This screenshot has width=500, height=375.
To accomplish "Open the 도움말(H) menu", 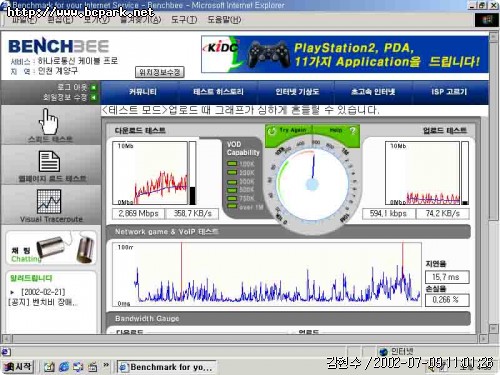I will point(224,20).
